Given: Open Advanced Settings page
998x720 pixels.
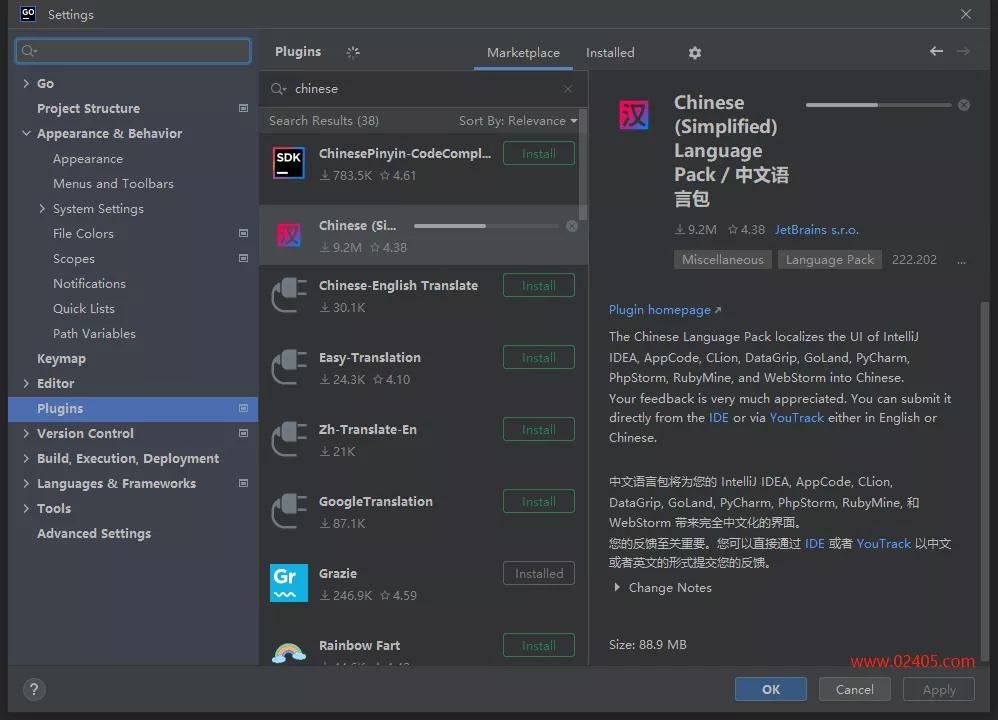Looking at the screenshot, I should pos(94,533).
